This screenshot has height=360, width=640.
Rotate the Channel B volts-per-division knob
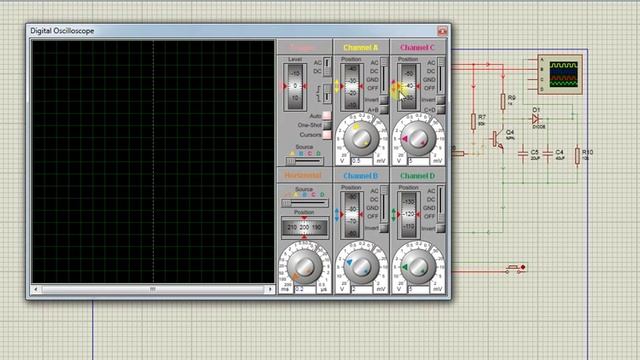tap(361, 266)
